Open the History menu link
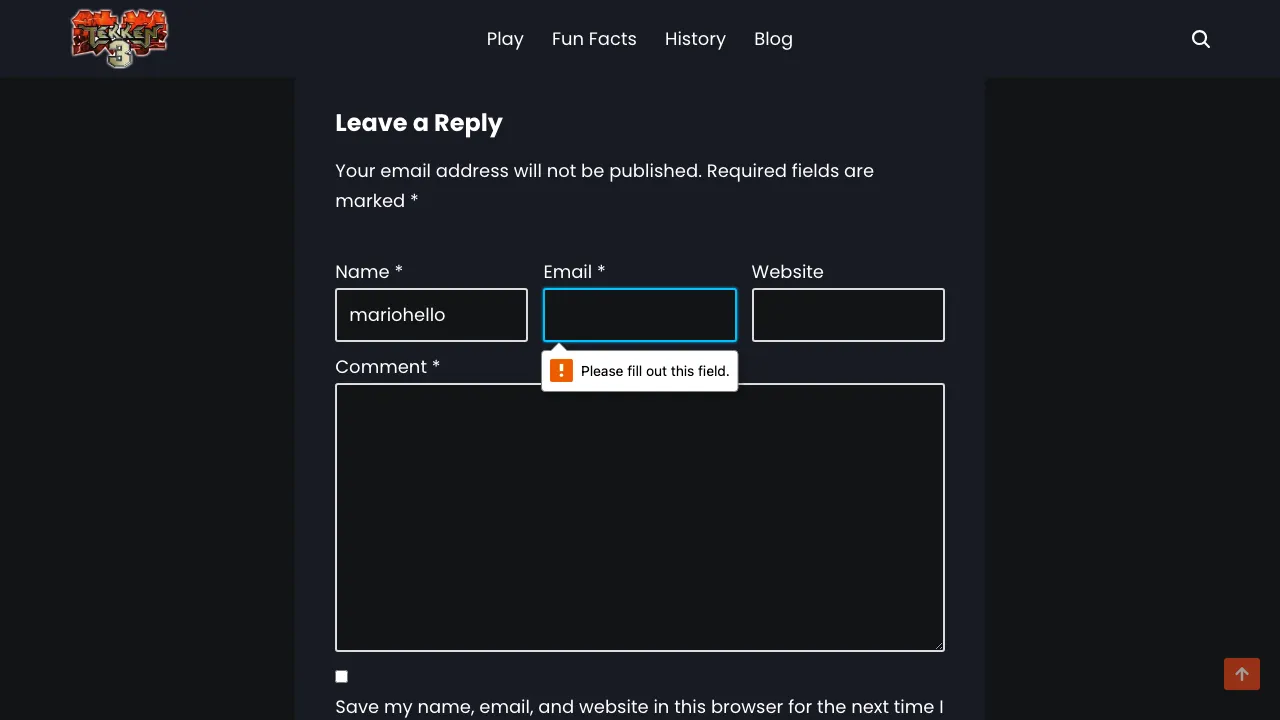1280x720 pixels. (x=695, y=39)
